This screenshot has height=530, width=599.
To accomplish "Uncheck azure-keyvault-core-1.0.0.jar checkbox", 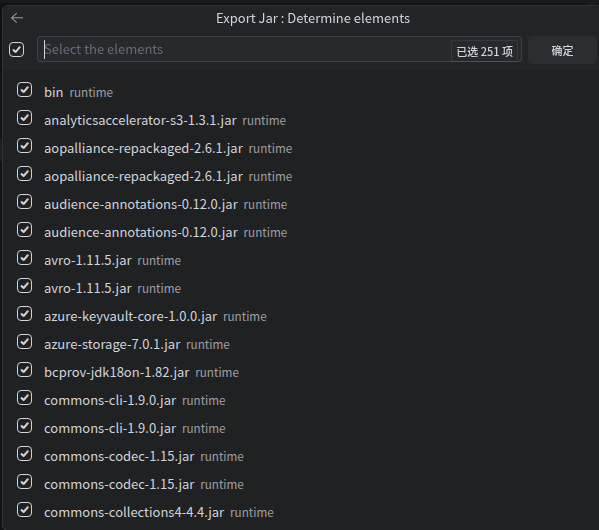I will click(24, 314).
